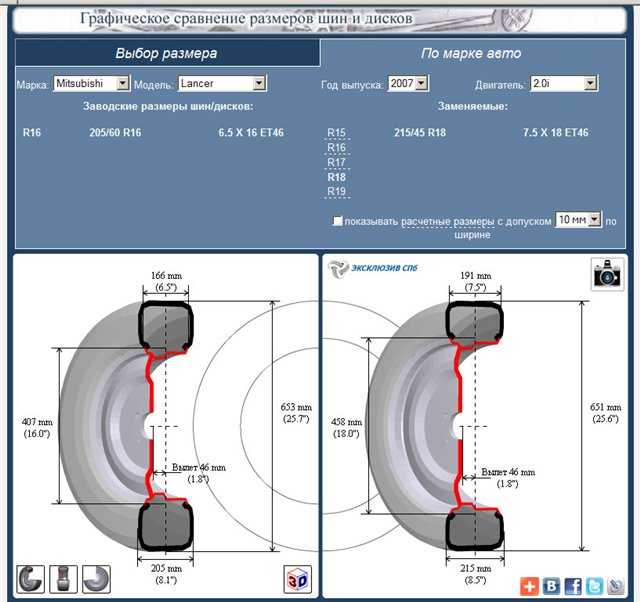Screen dimensions: 640x602
Task: Click the factory tire size 205/60 R16
Action: [116, 133]
